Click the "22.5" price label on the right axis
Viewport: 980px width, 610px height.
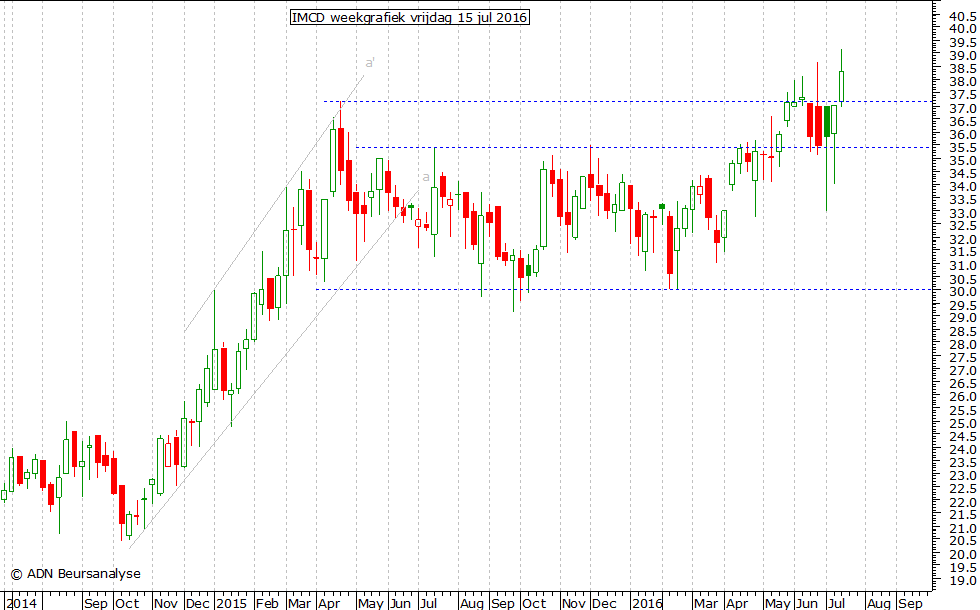tap(962, 488)
